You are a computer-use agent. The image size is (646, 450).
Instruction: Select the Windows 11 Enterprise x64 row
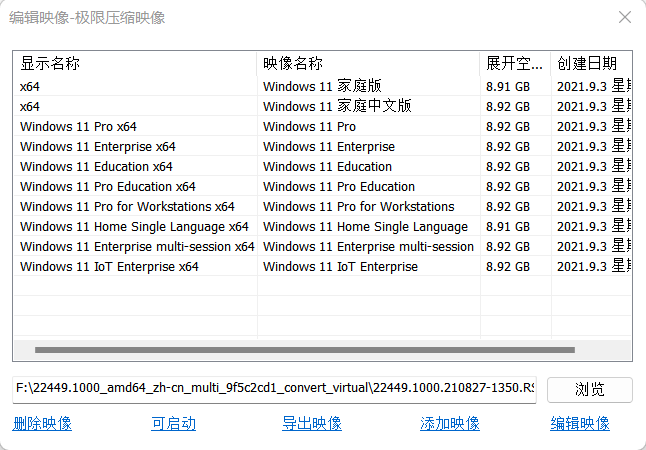[323, 146]
